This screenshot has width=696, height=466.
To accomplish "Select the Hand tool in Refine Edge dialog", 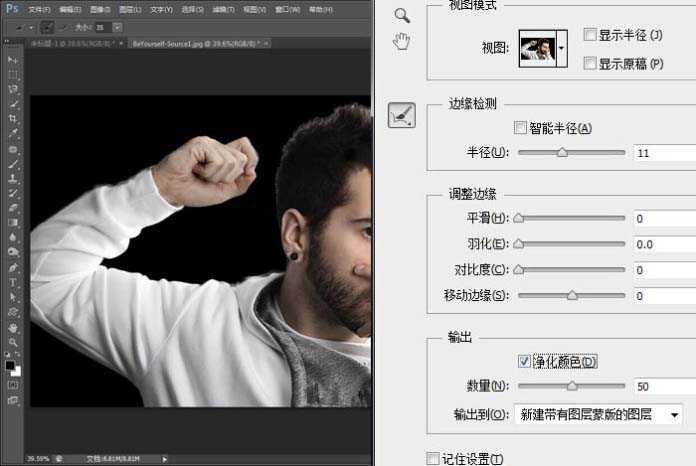I will click(402, 41).
